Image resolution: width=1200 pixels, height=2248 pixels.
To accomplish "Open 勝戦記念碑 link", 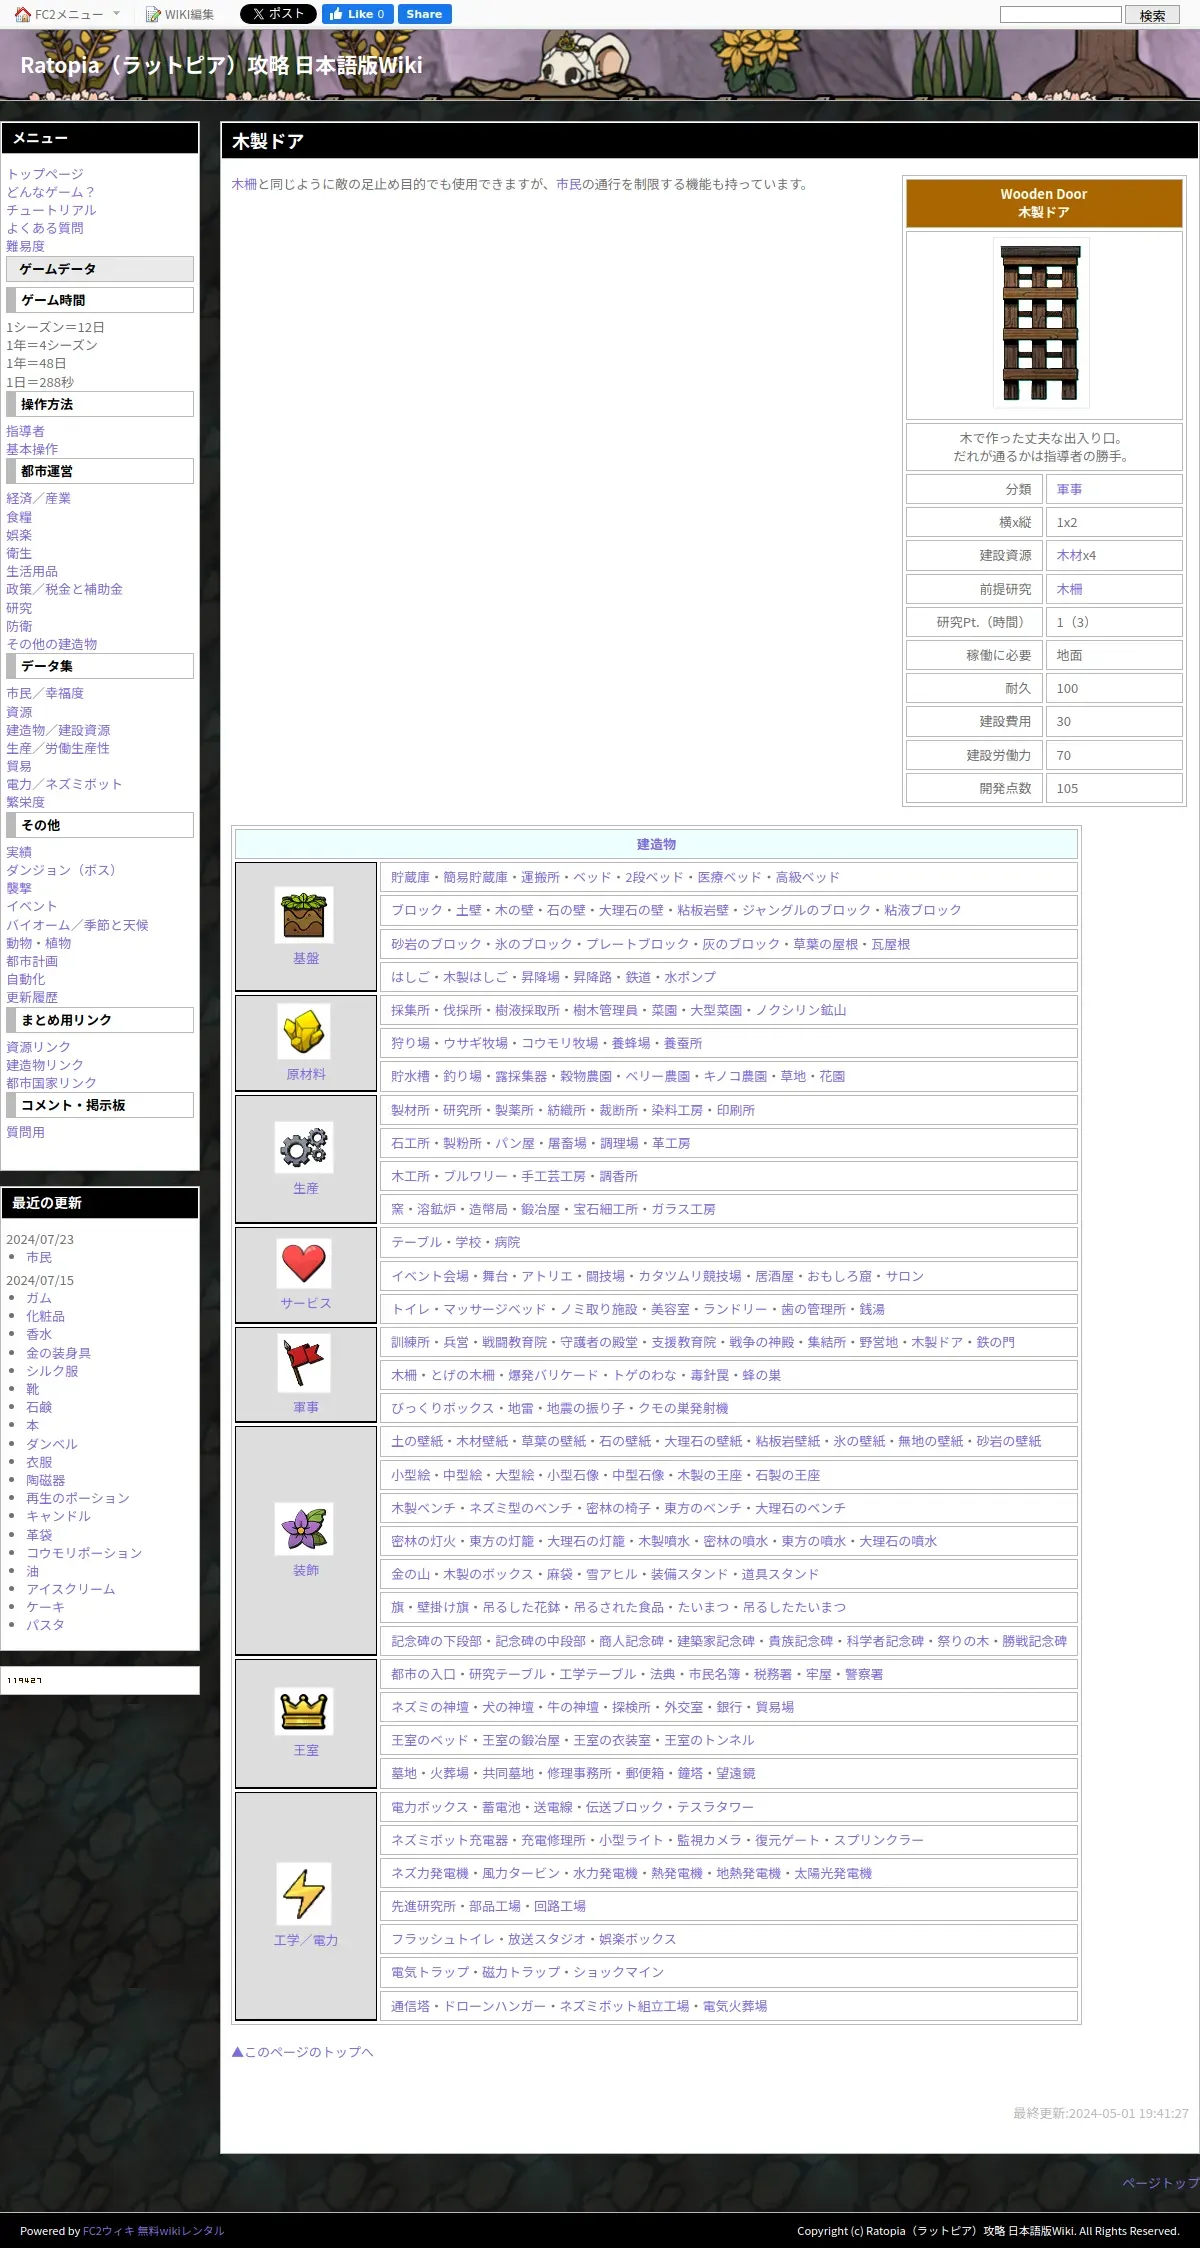I will (1034, 1641).
